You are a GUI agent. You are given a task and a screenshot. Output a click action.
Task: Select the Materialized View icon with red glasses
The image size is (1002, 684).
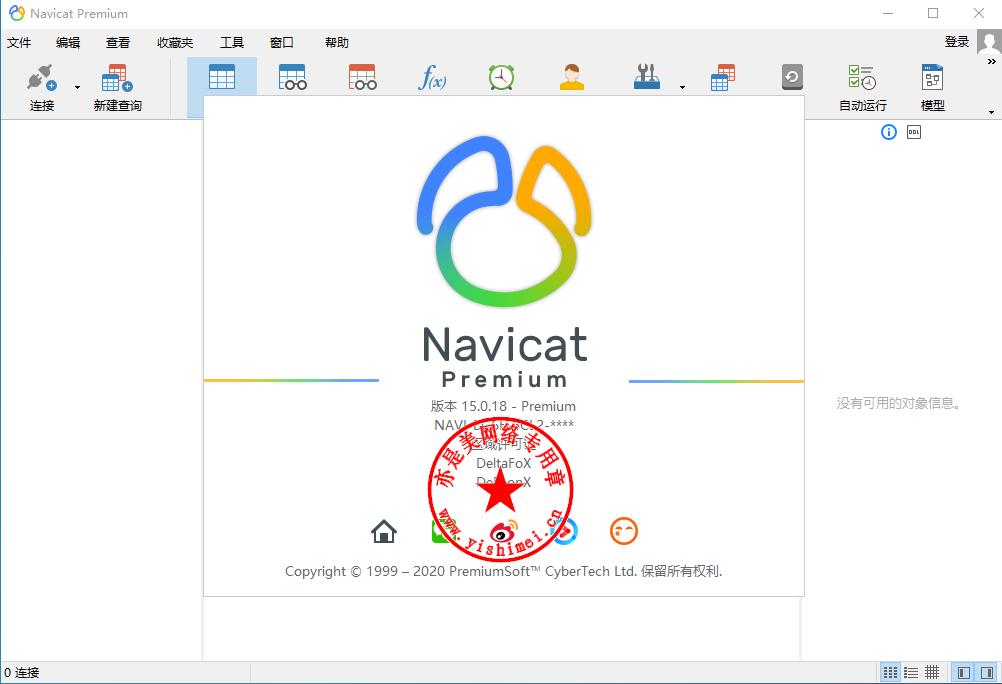[x=362, y=77]
